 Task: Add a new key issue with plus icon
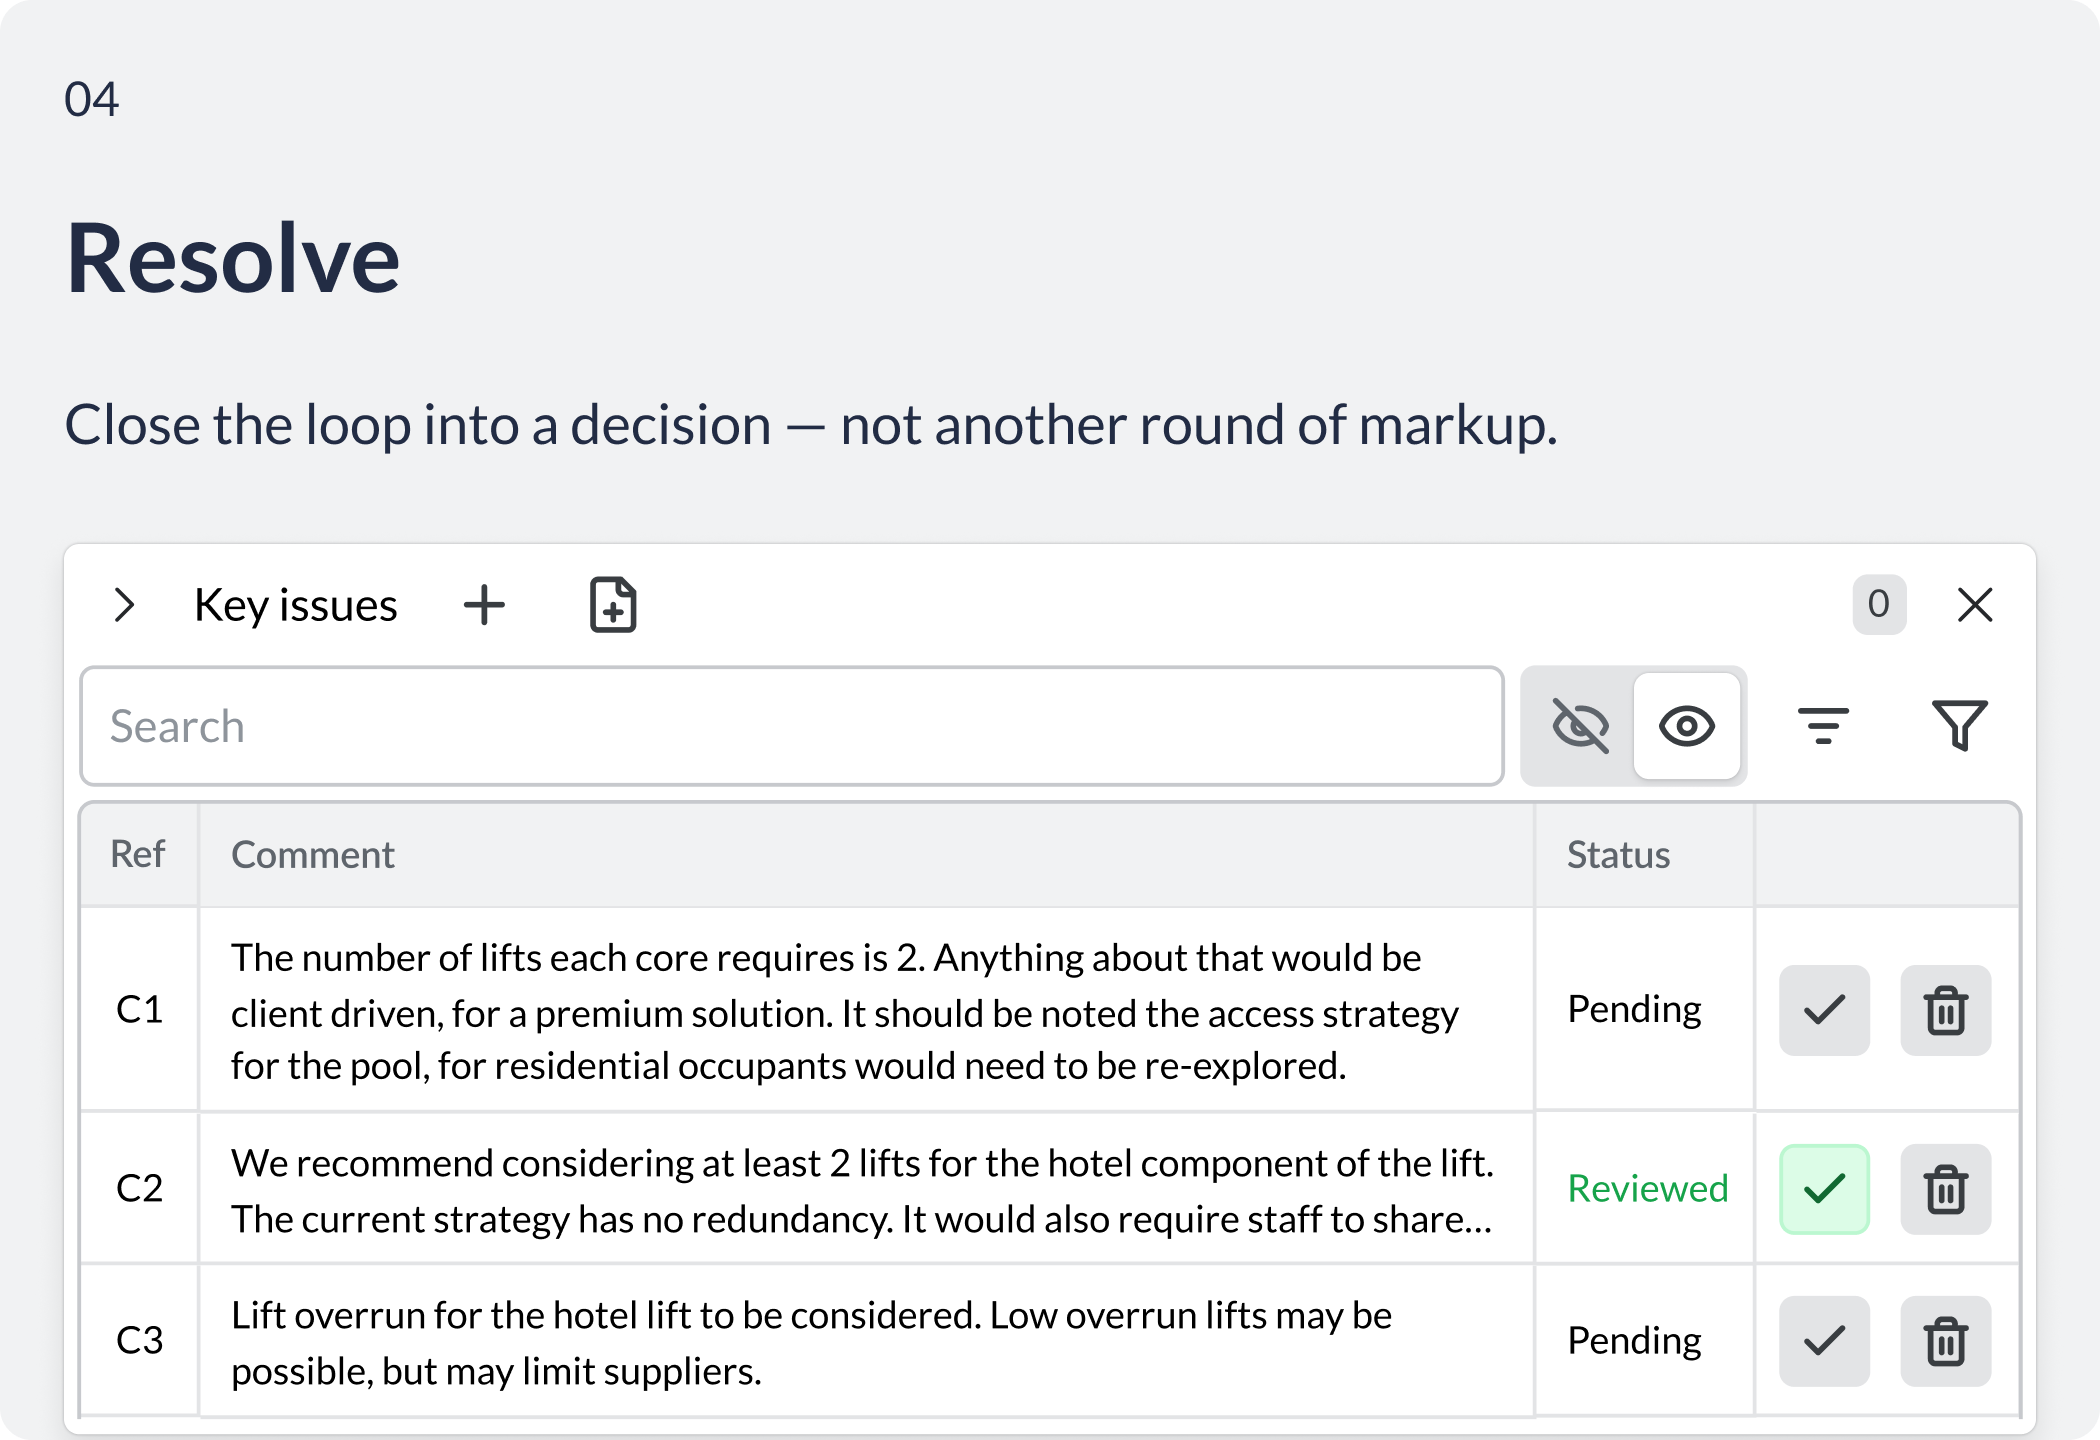pyautogui.click(x=485, y=605)
